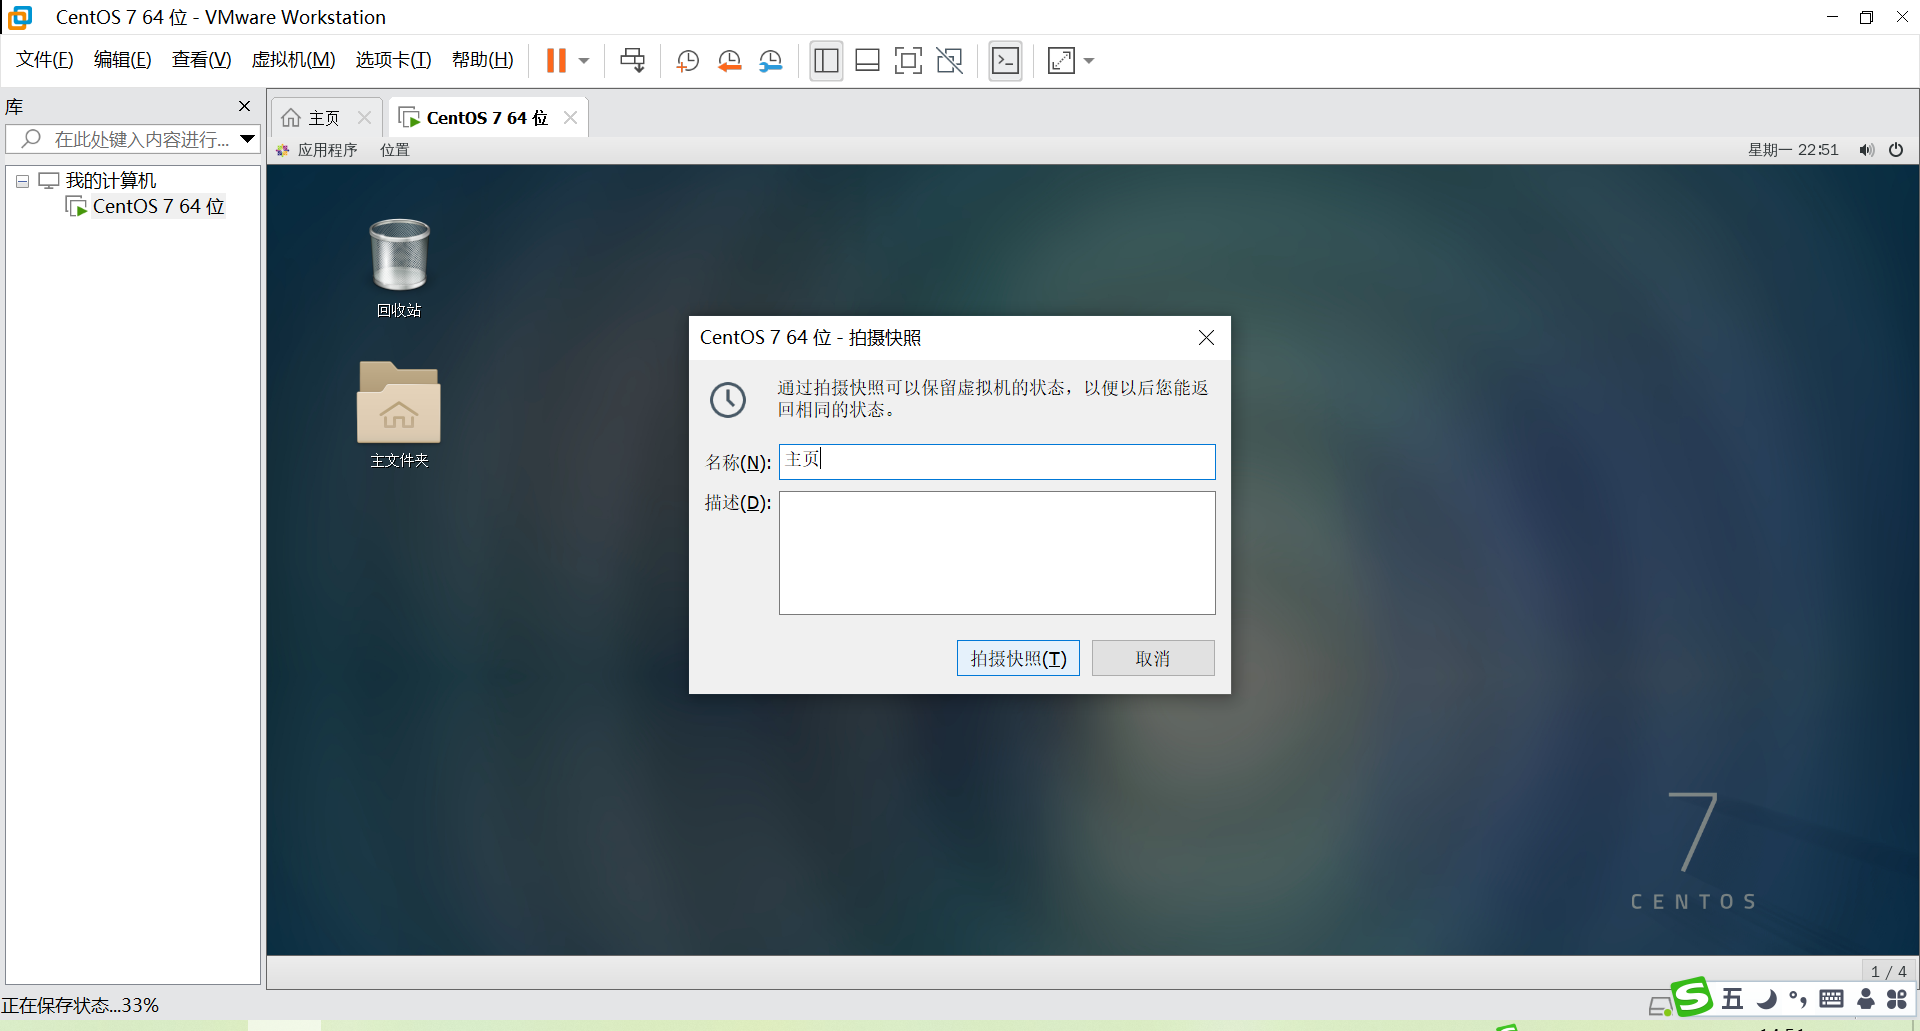This screenshot has width=1920, height=1031.
Task: Click the snapshot 描述 description box
Action: point(997,553)
